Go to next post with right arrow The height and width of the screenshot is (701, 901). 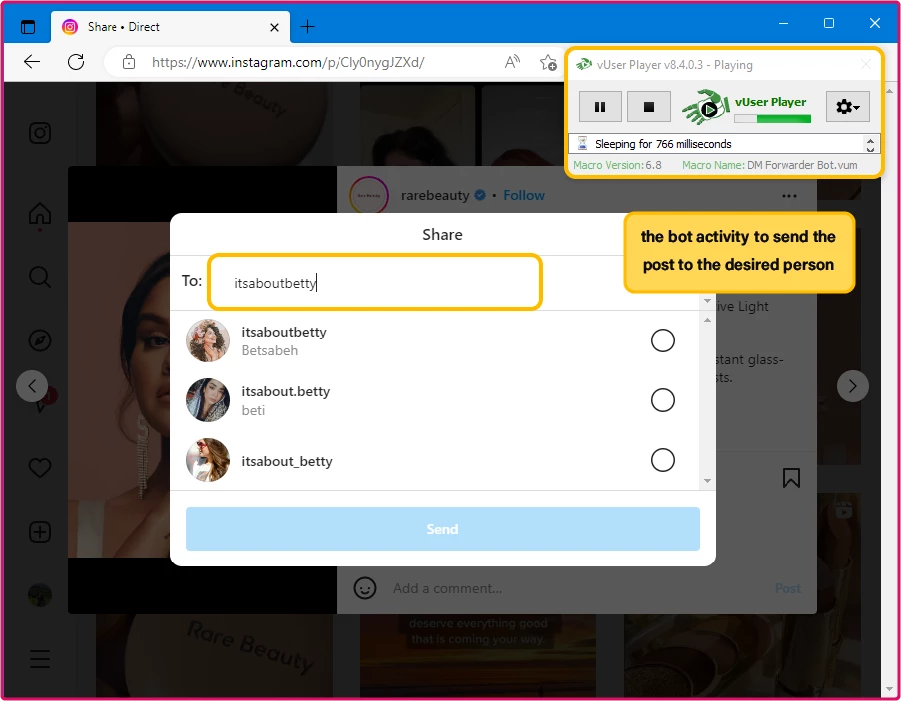852,386
